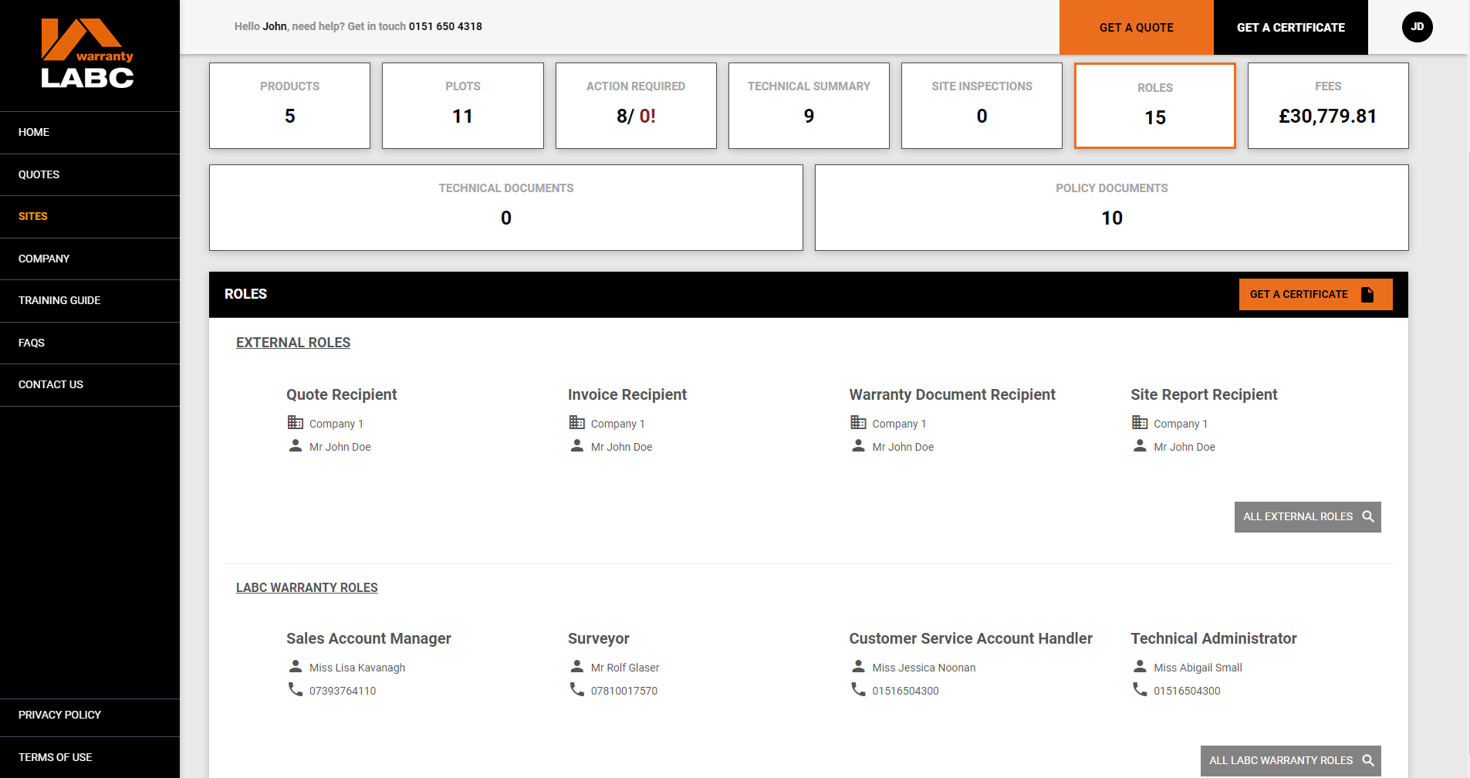1470x778 pixels.
Task: Show All External Roles
Action: click(1308, 517)
